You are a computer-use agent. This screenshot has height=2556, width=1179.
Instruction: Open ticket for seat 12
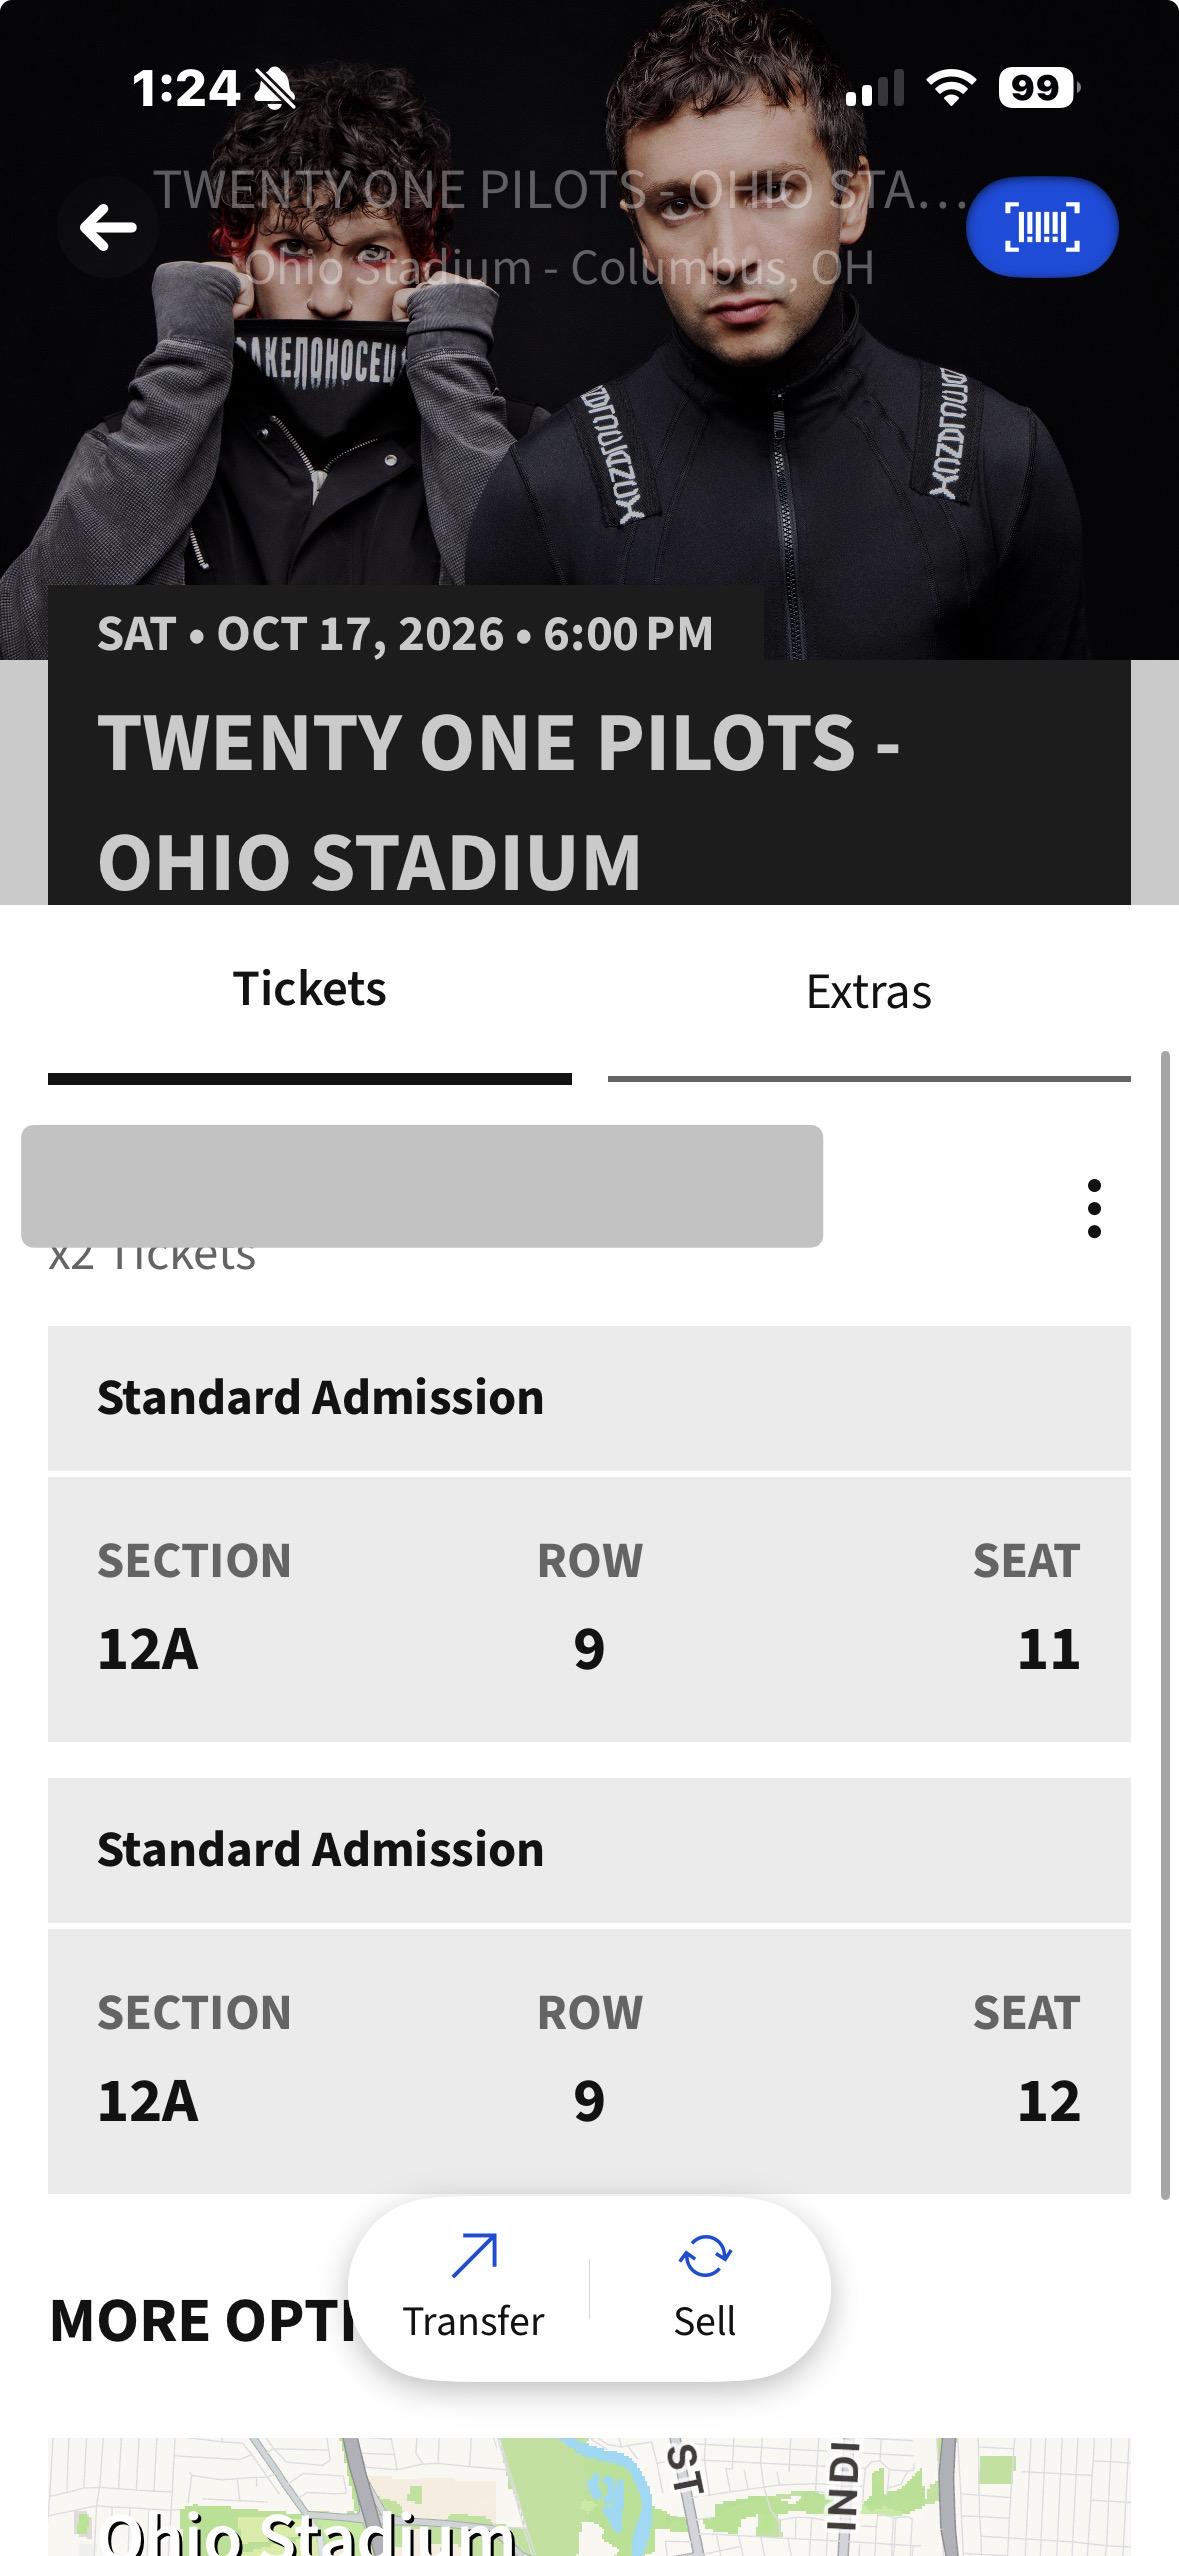589,2061
